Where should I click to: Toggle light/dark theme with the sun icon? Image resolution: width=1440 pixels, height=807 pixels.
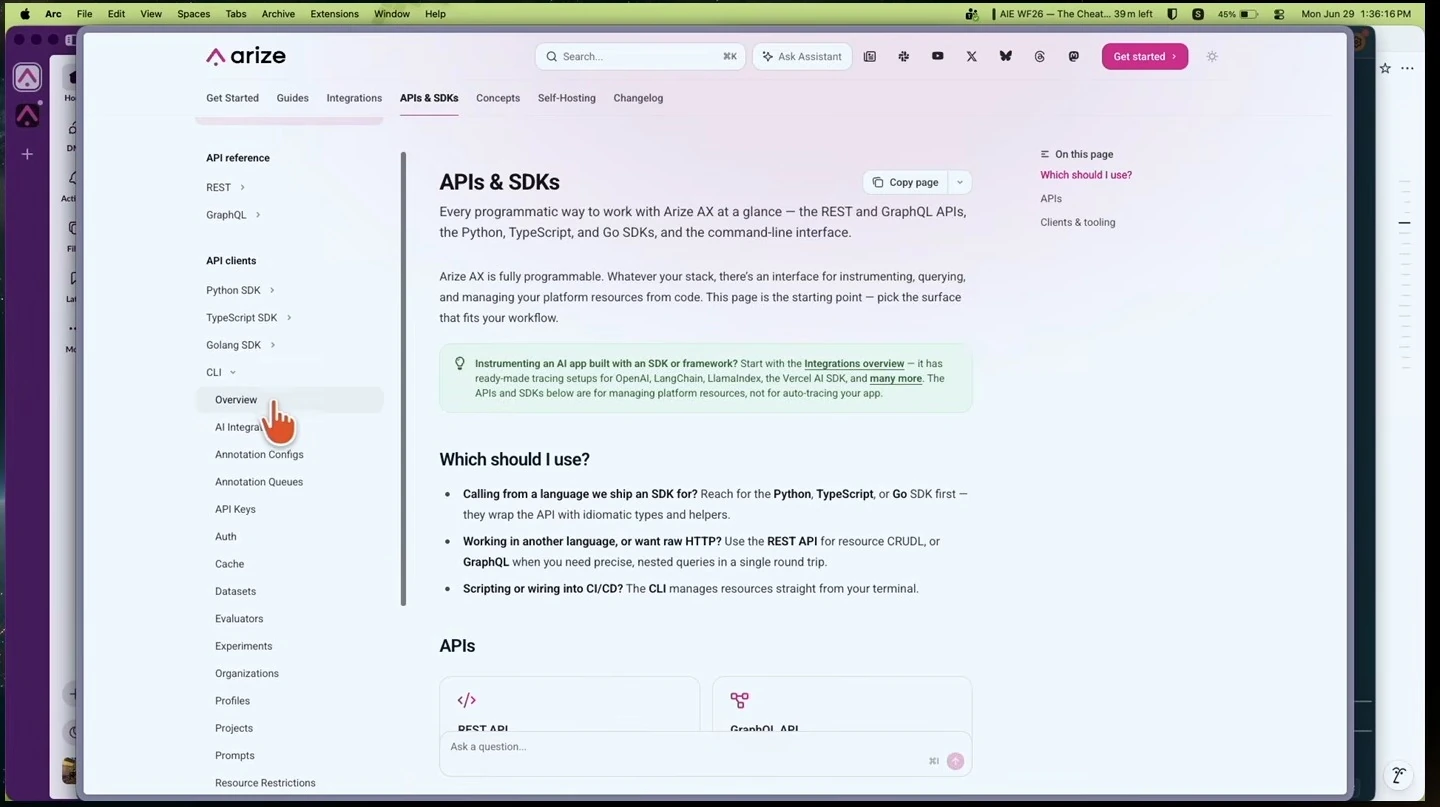1212,57
